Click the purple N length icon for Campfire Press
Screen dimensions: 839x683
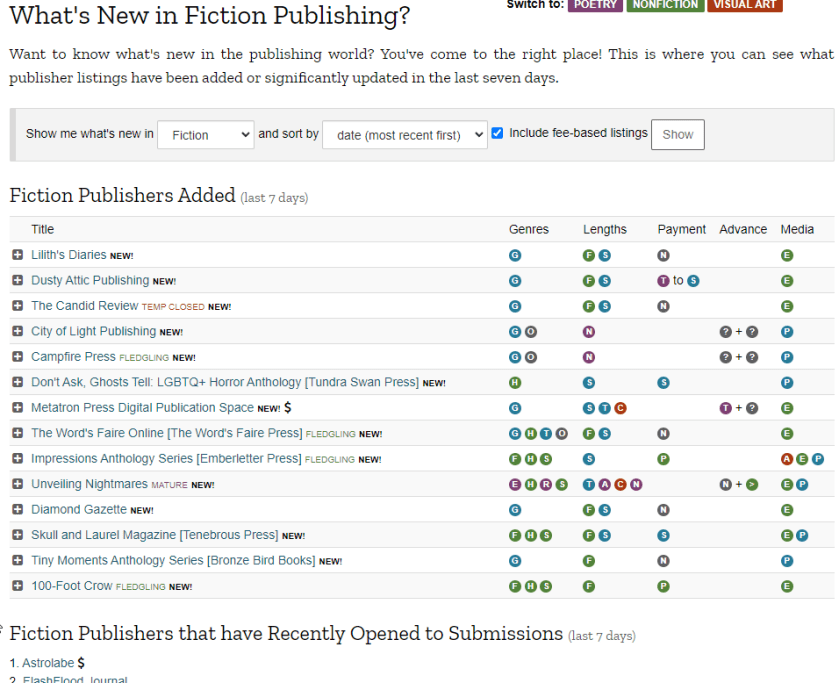589,357
